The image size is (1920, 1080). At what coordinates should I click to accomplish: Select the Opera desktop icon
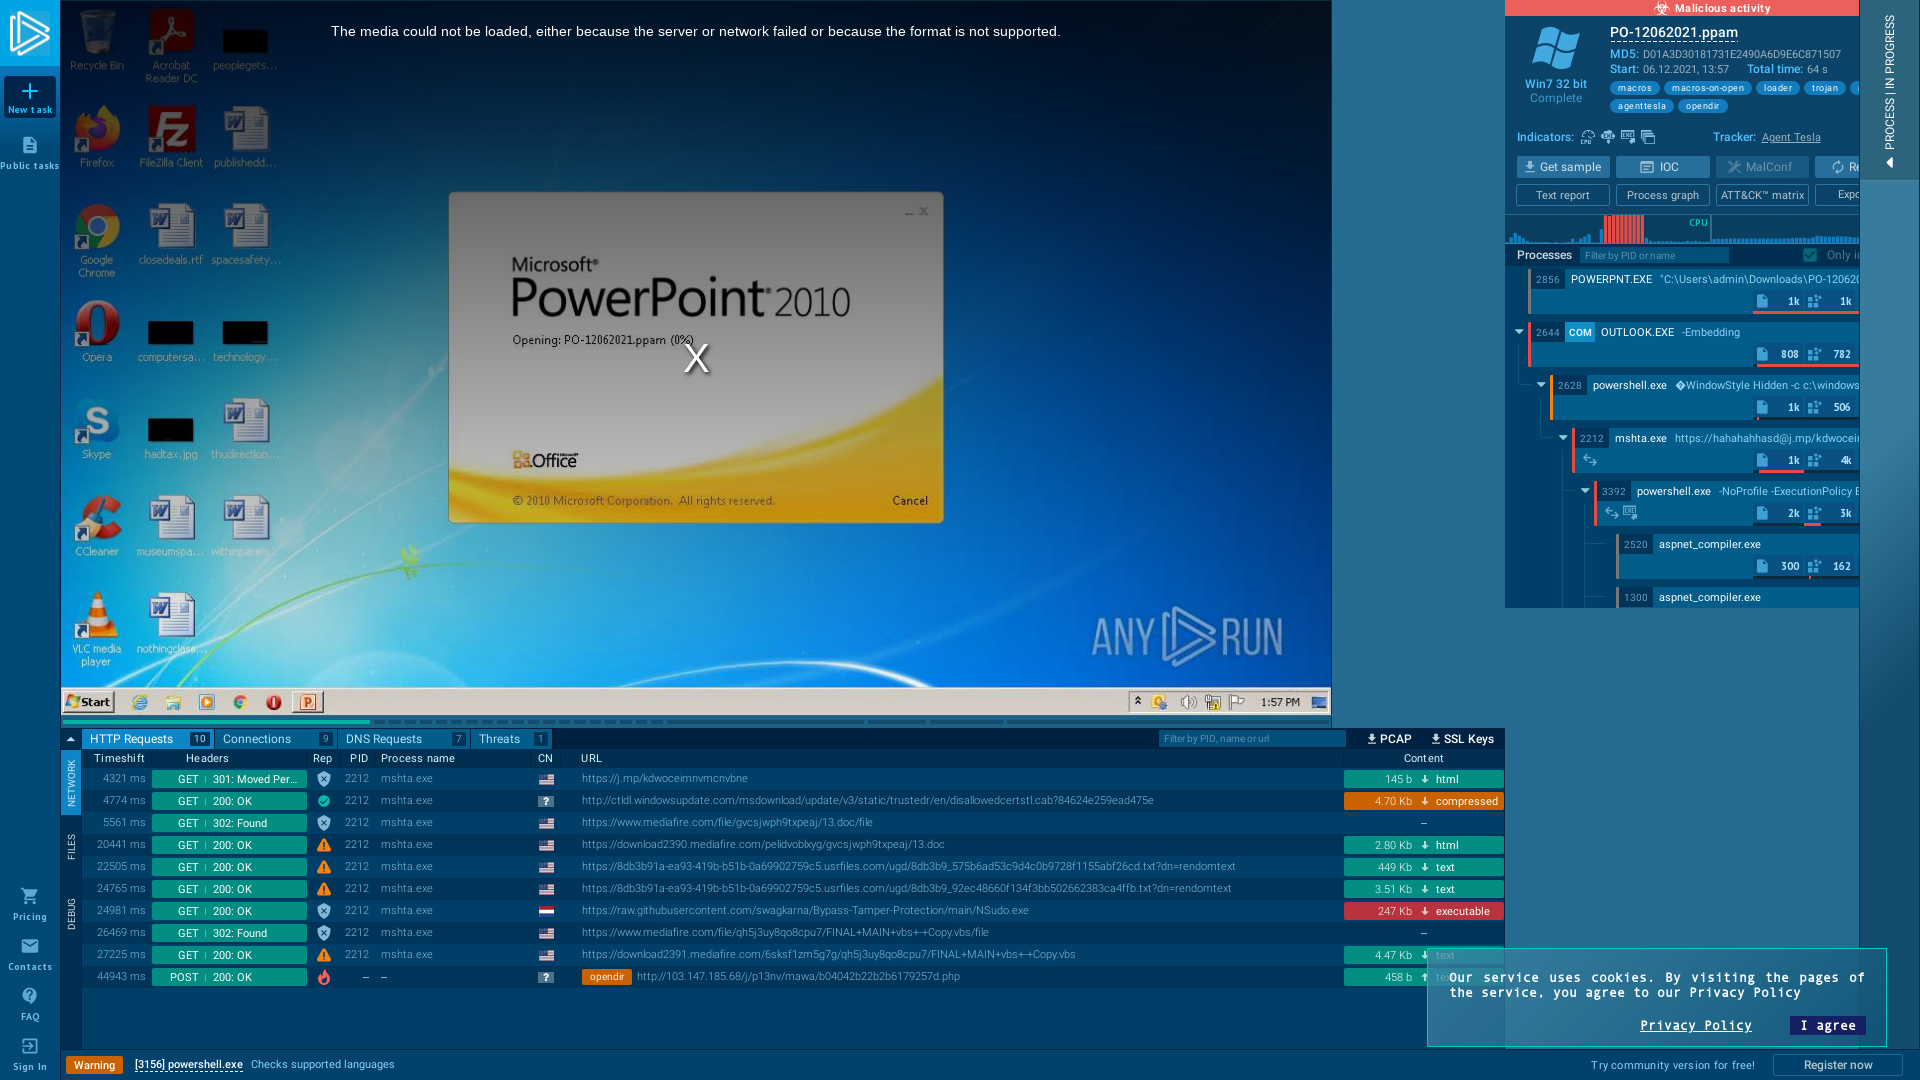[x=97, y=331]
